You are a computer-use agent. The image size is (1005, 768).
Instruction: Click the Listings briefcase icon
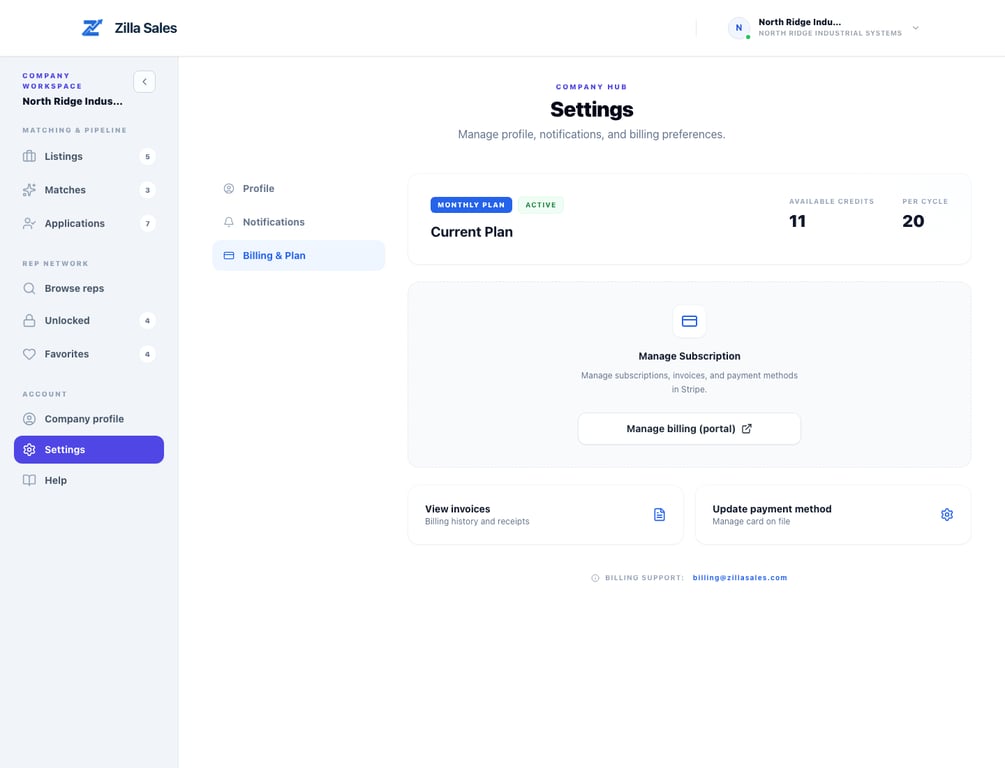[x=29, y=156]
